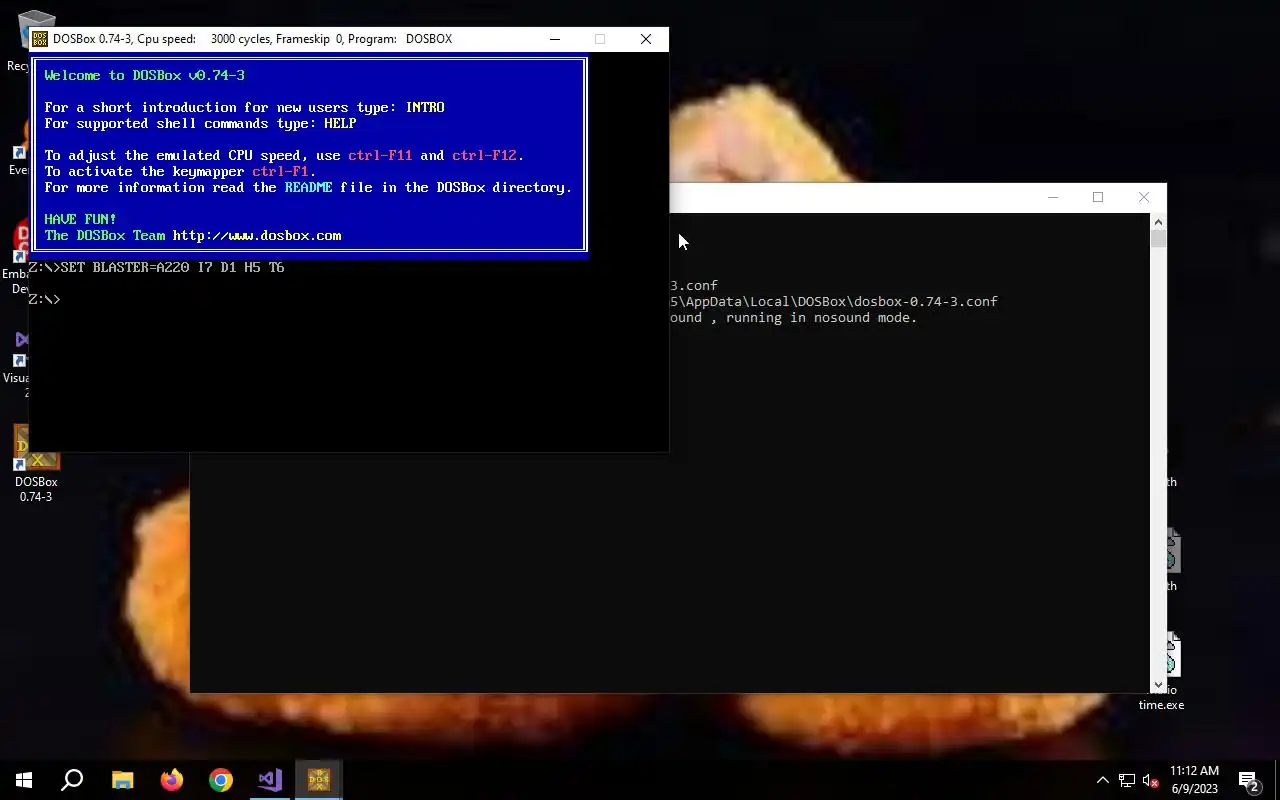Launch File Explorer from the taskbar
This screenshot has height=800, width=1280.
pos(122,780)
